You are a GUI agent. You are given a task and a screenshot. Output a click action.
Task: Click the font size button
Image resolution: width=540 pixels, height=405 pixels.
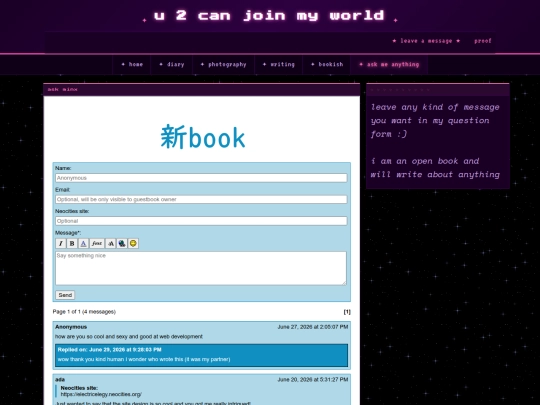click(x=111, y=243)
